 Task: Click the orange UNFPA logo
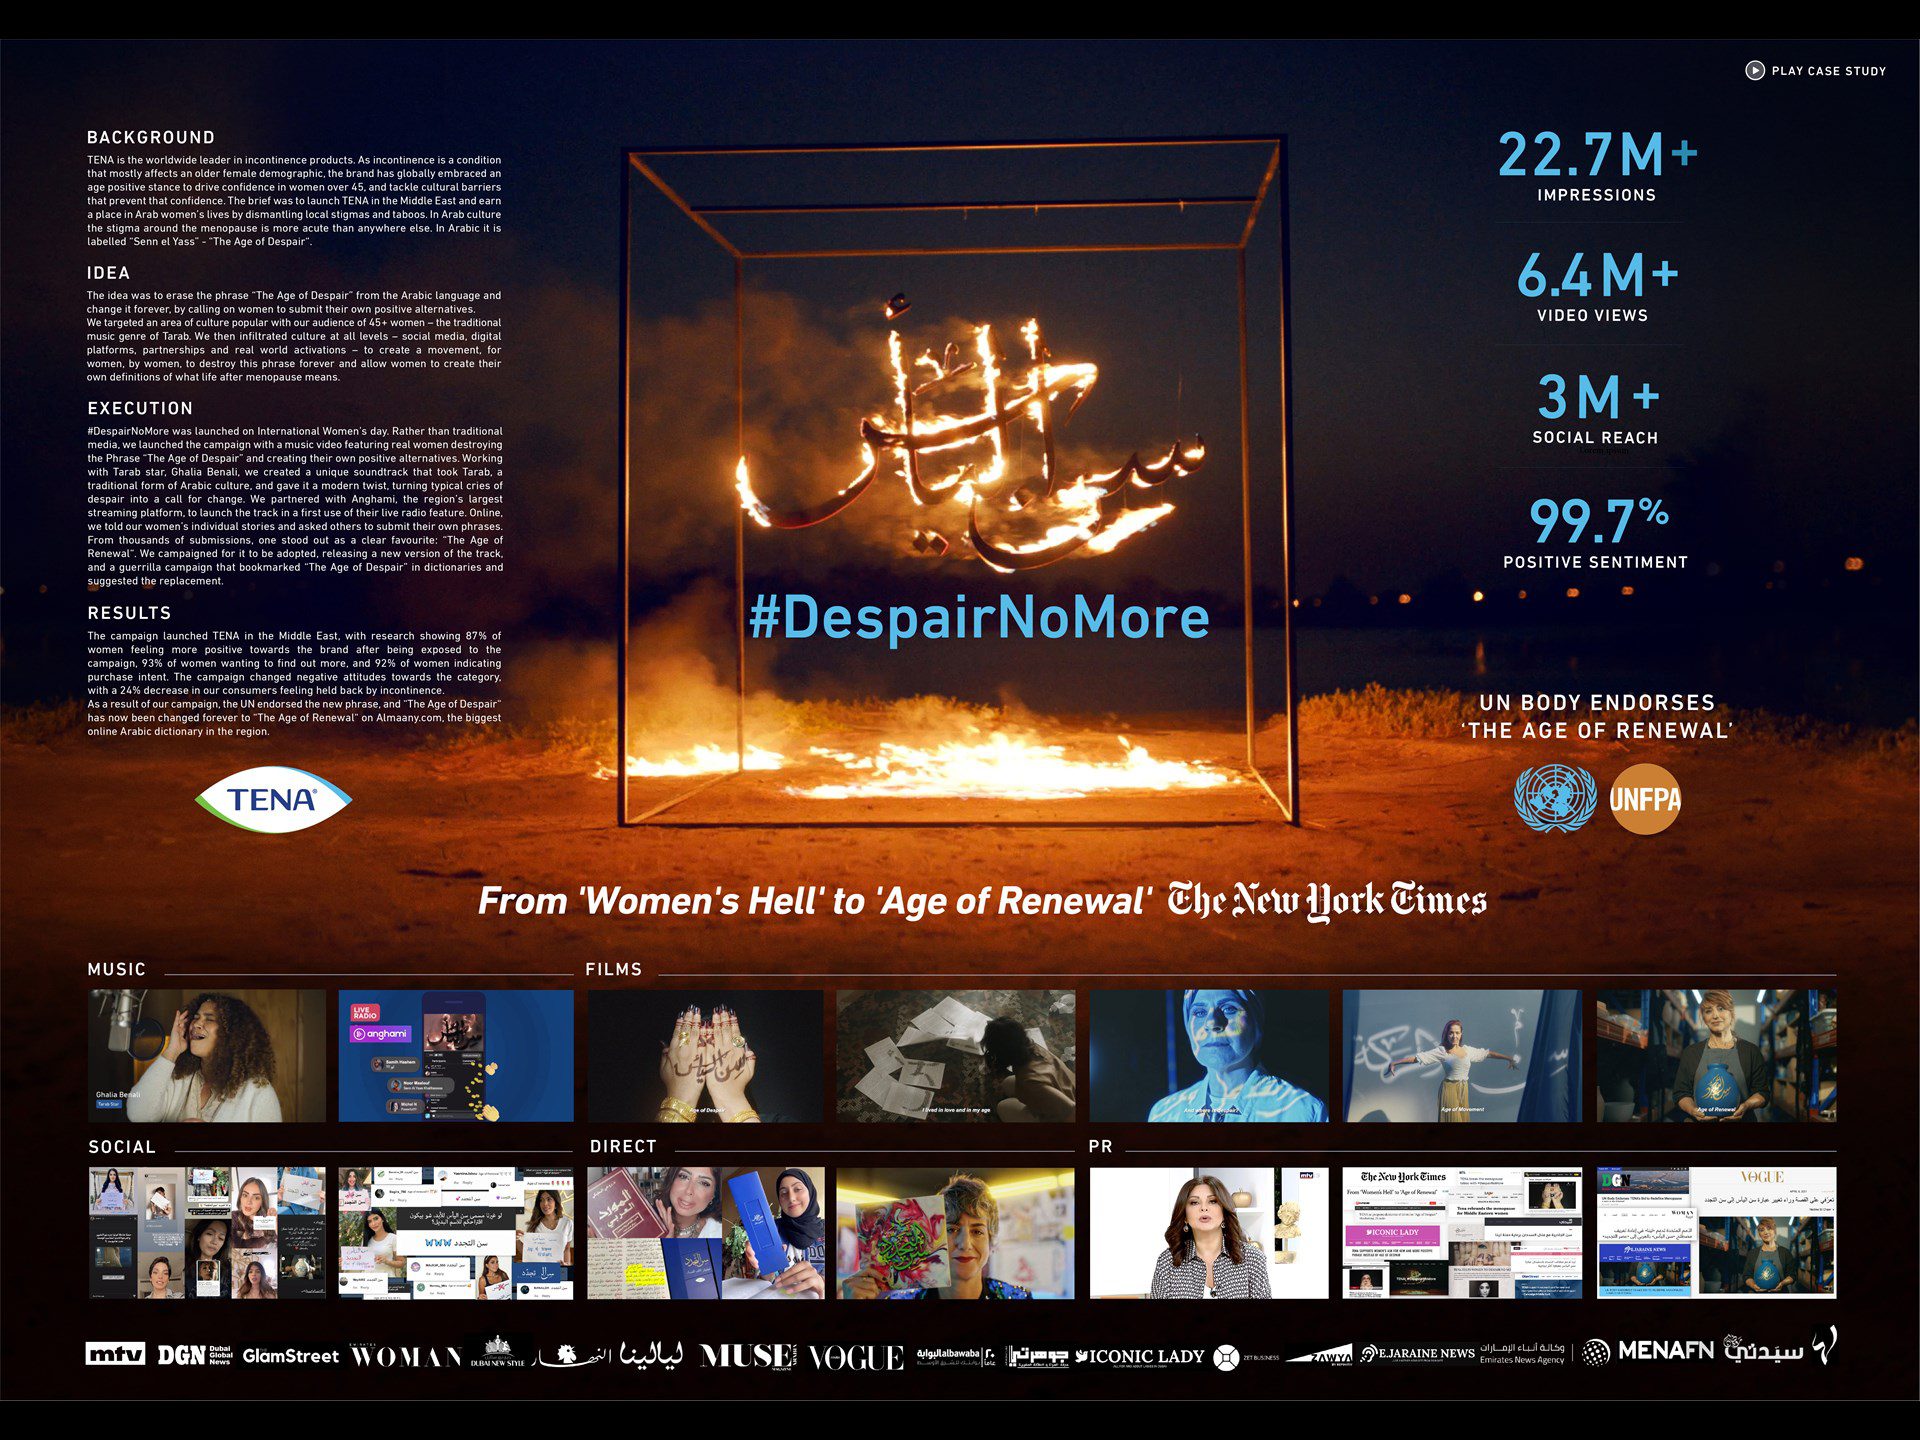pyautogui.click(x=1645, y=799)
